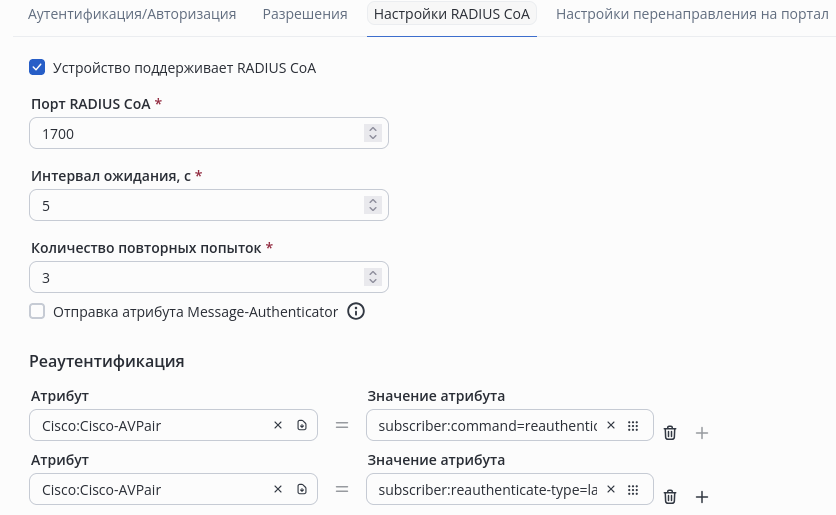Clear the second Cisco:Cisco-AVPair attribute field
This screenshot has height=515, width=836.
coord(278,490)
